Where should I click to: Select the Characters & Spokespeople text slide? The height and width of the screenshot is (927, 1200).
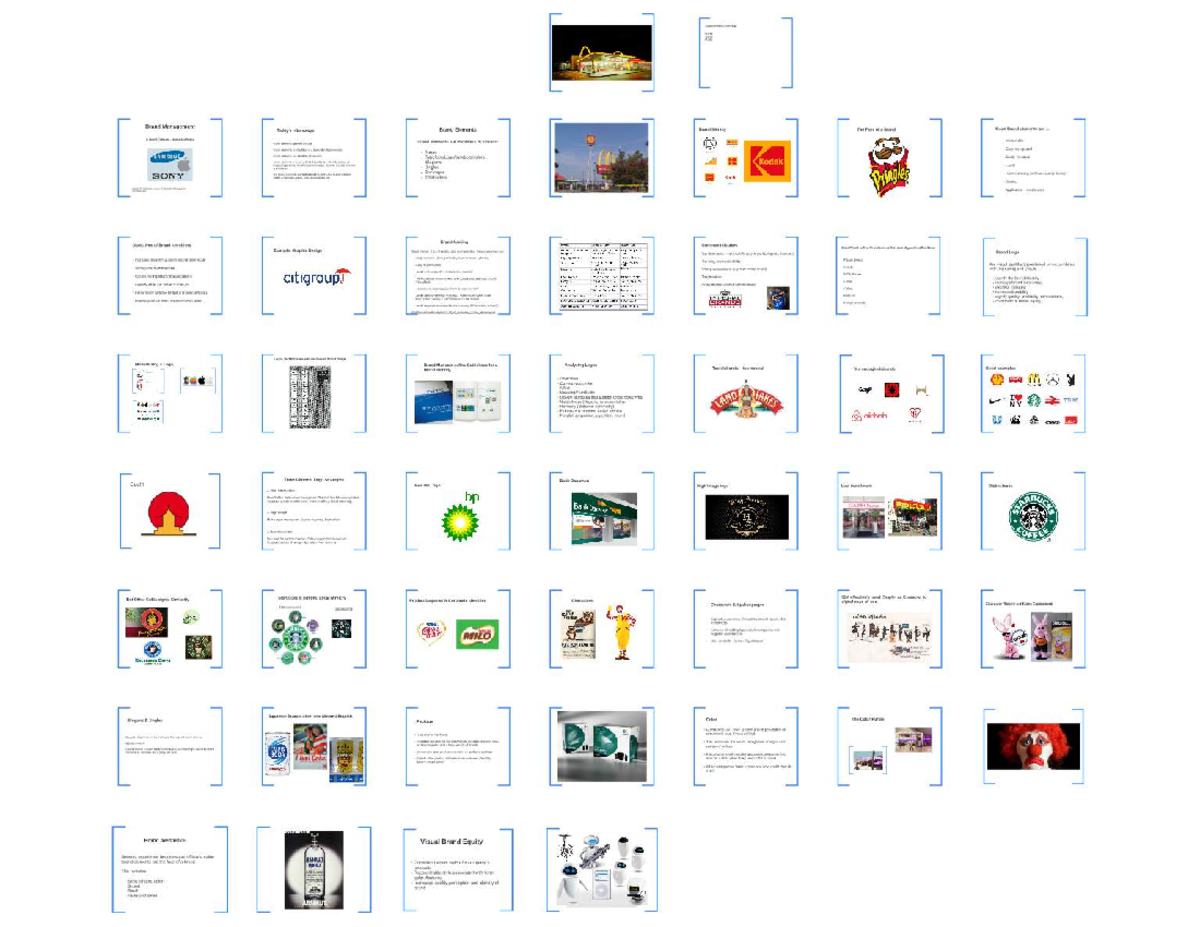[x=746, y=630]
